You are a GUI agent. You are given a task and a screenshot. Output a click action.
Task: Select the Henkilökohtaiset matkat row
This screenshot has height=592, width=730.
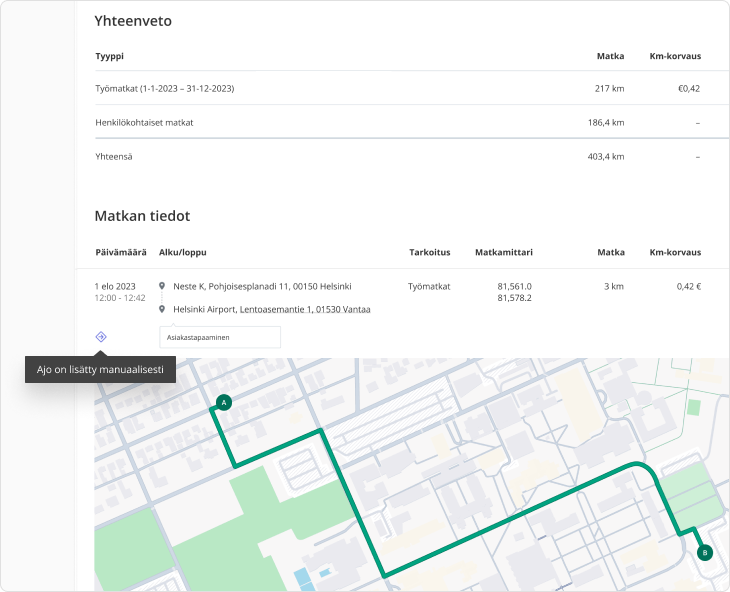tap(398, 122)
